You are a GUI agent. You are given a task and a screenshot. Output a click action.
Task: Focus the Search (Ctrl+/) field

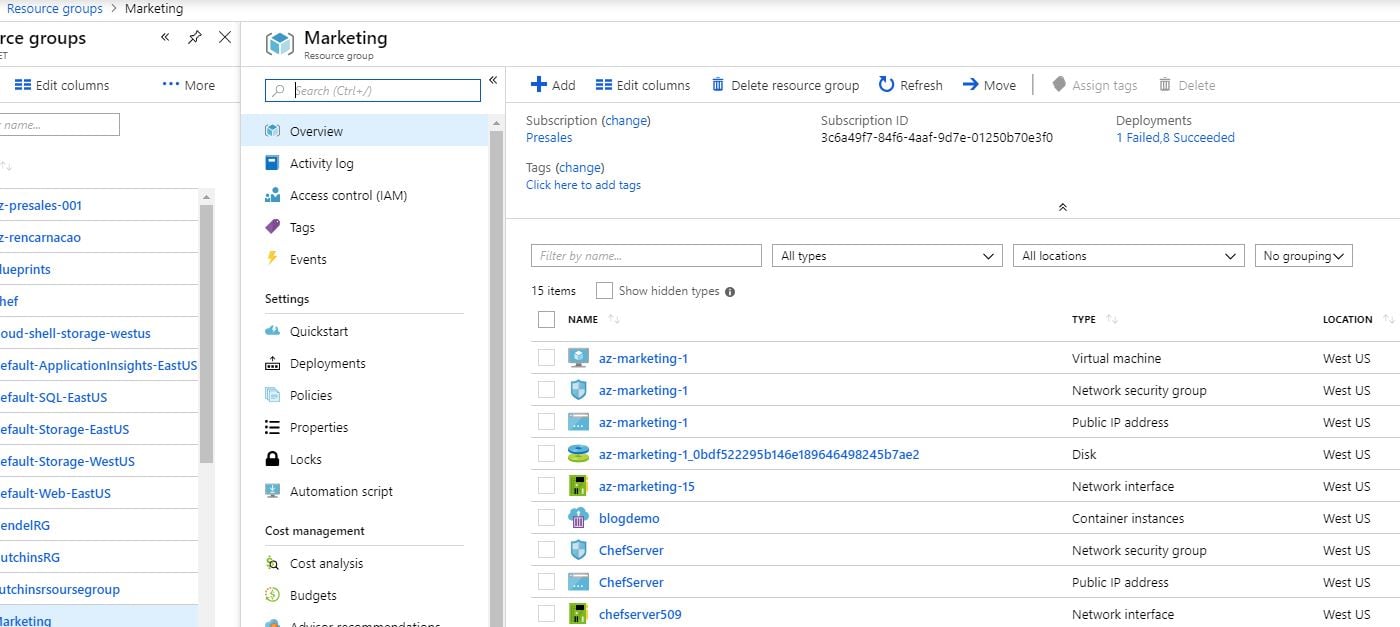pyautogui.click(x=373, y=90)
